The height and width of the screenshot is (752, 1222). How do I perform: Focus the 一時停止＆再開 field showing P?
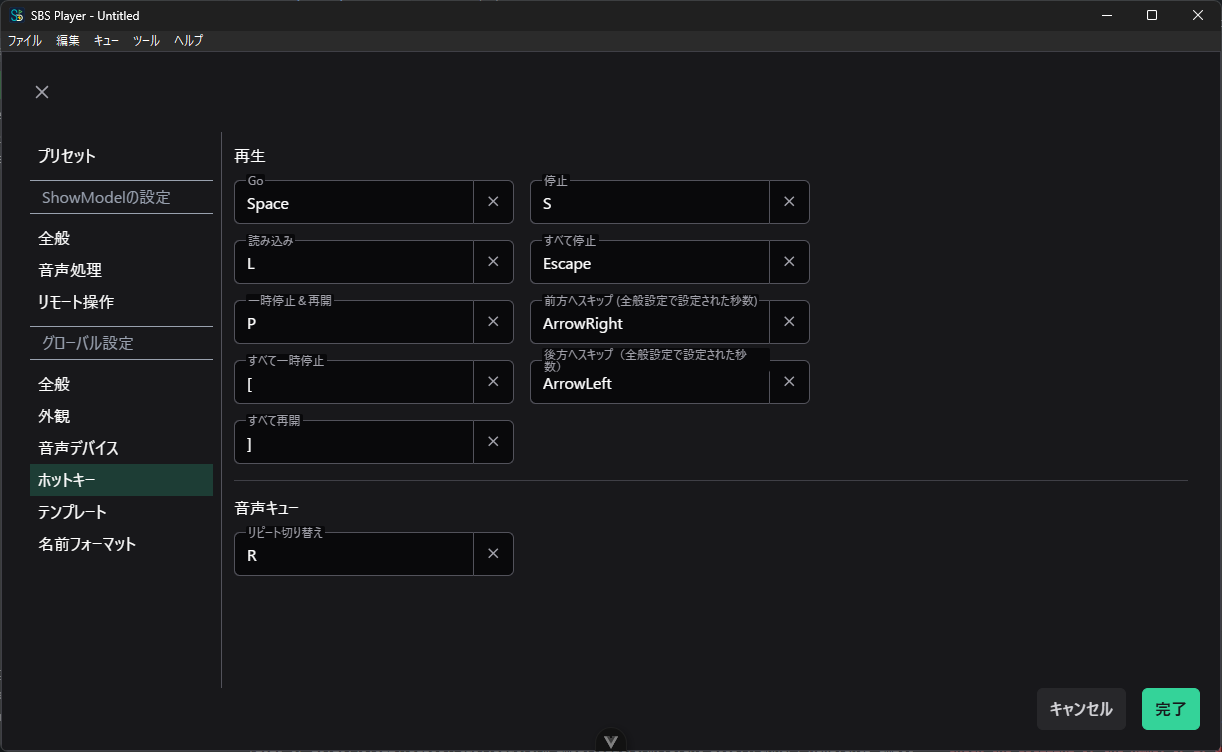pos(354,322)
